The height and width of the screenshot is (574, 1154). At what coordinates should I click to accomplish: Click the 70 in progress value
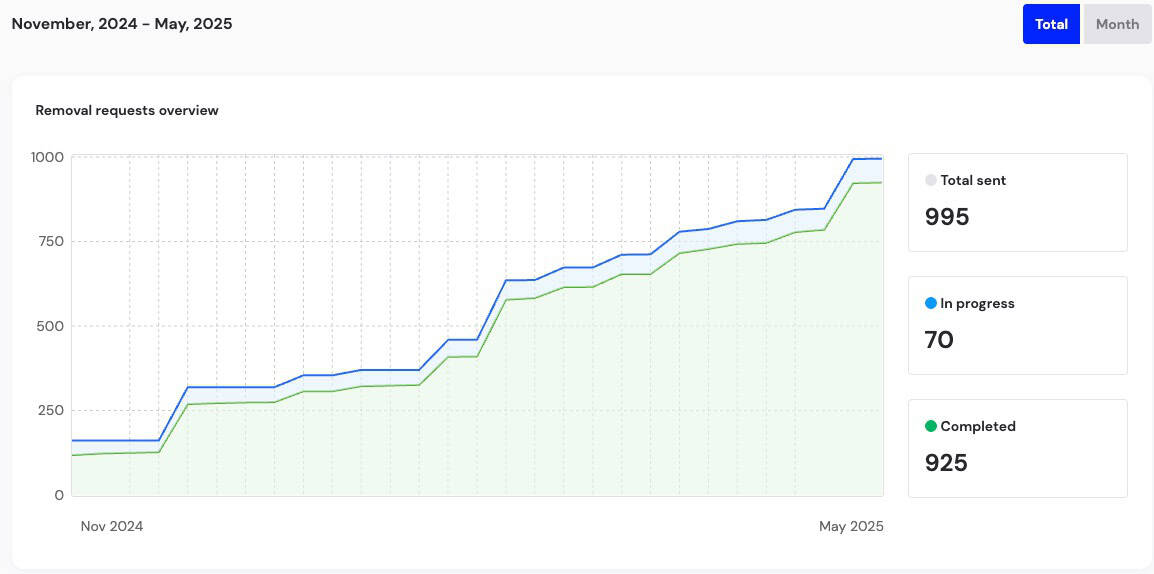[939, 340]
